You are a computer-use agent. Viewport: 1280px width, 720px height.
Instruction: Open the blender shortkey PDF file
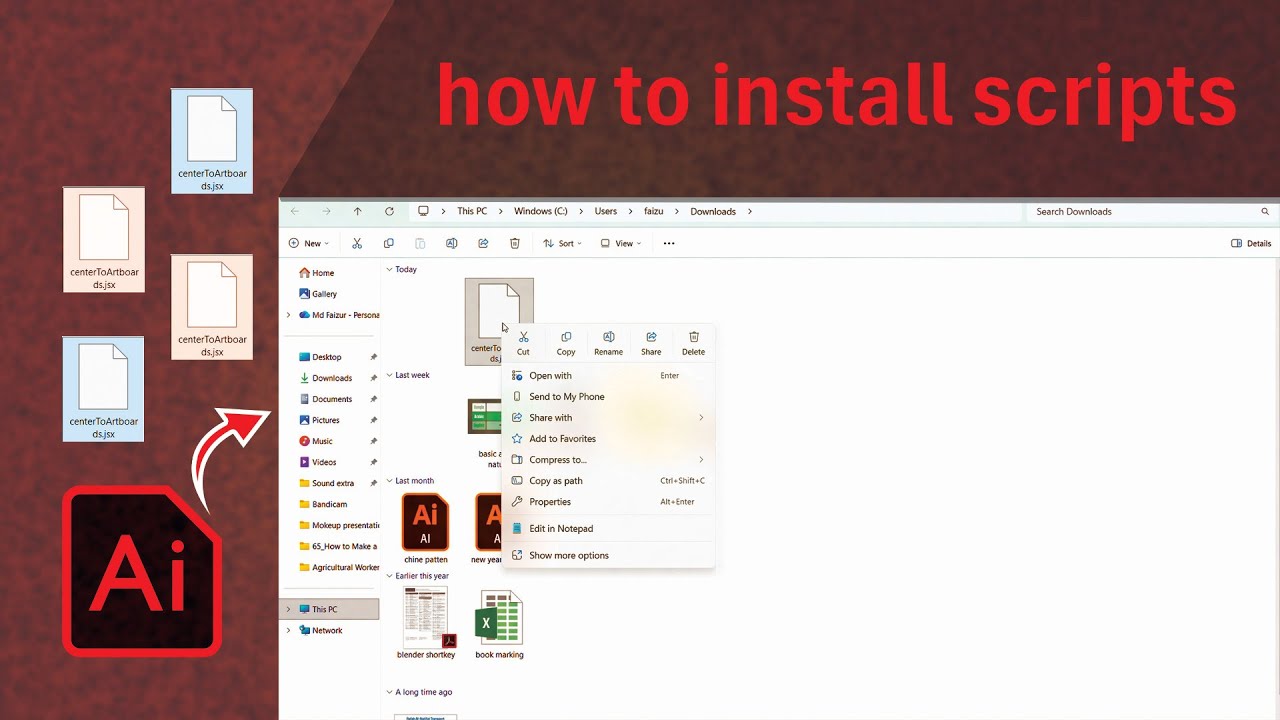coord(426,623)
